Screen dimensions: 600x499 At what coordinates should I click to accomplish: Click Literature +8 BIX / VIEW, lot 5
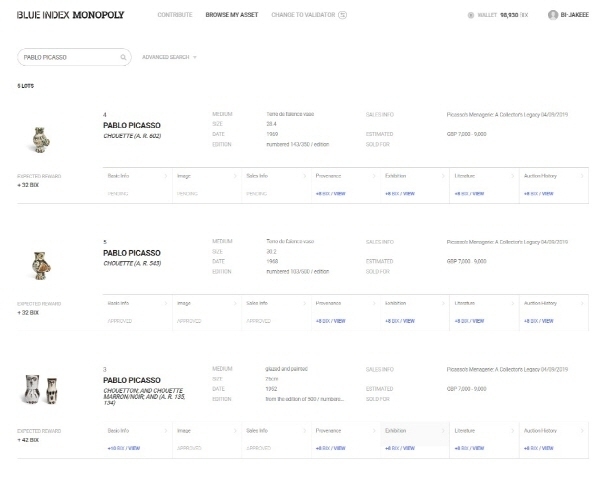point(469,321)
